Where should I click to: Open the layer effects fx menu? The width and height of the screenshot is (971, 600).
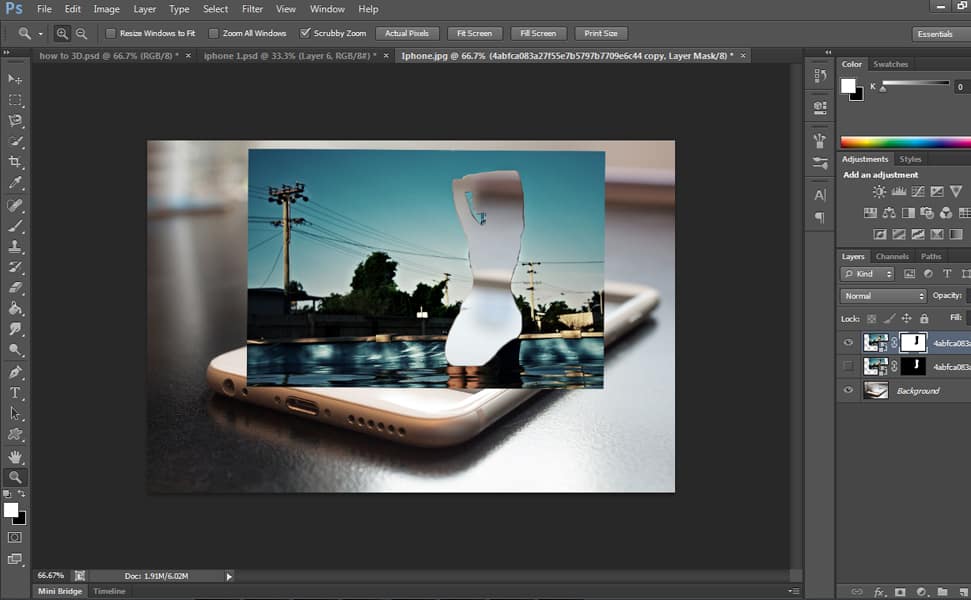coord(879,592)
